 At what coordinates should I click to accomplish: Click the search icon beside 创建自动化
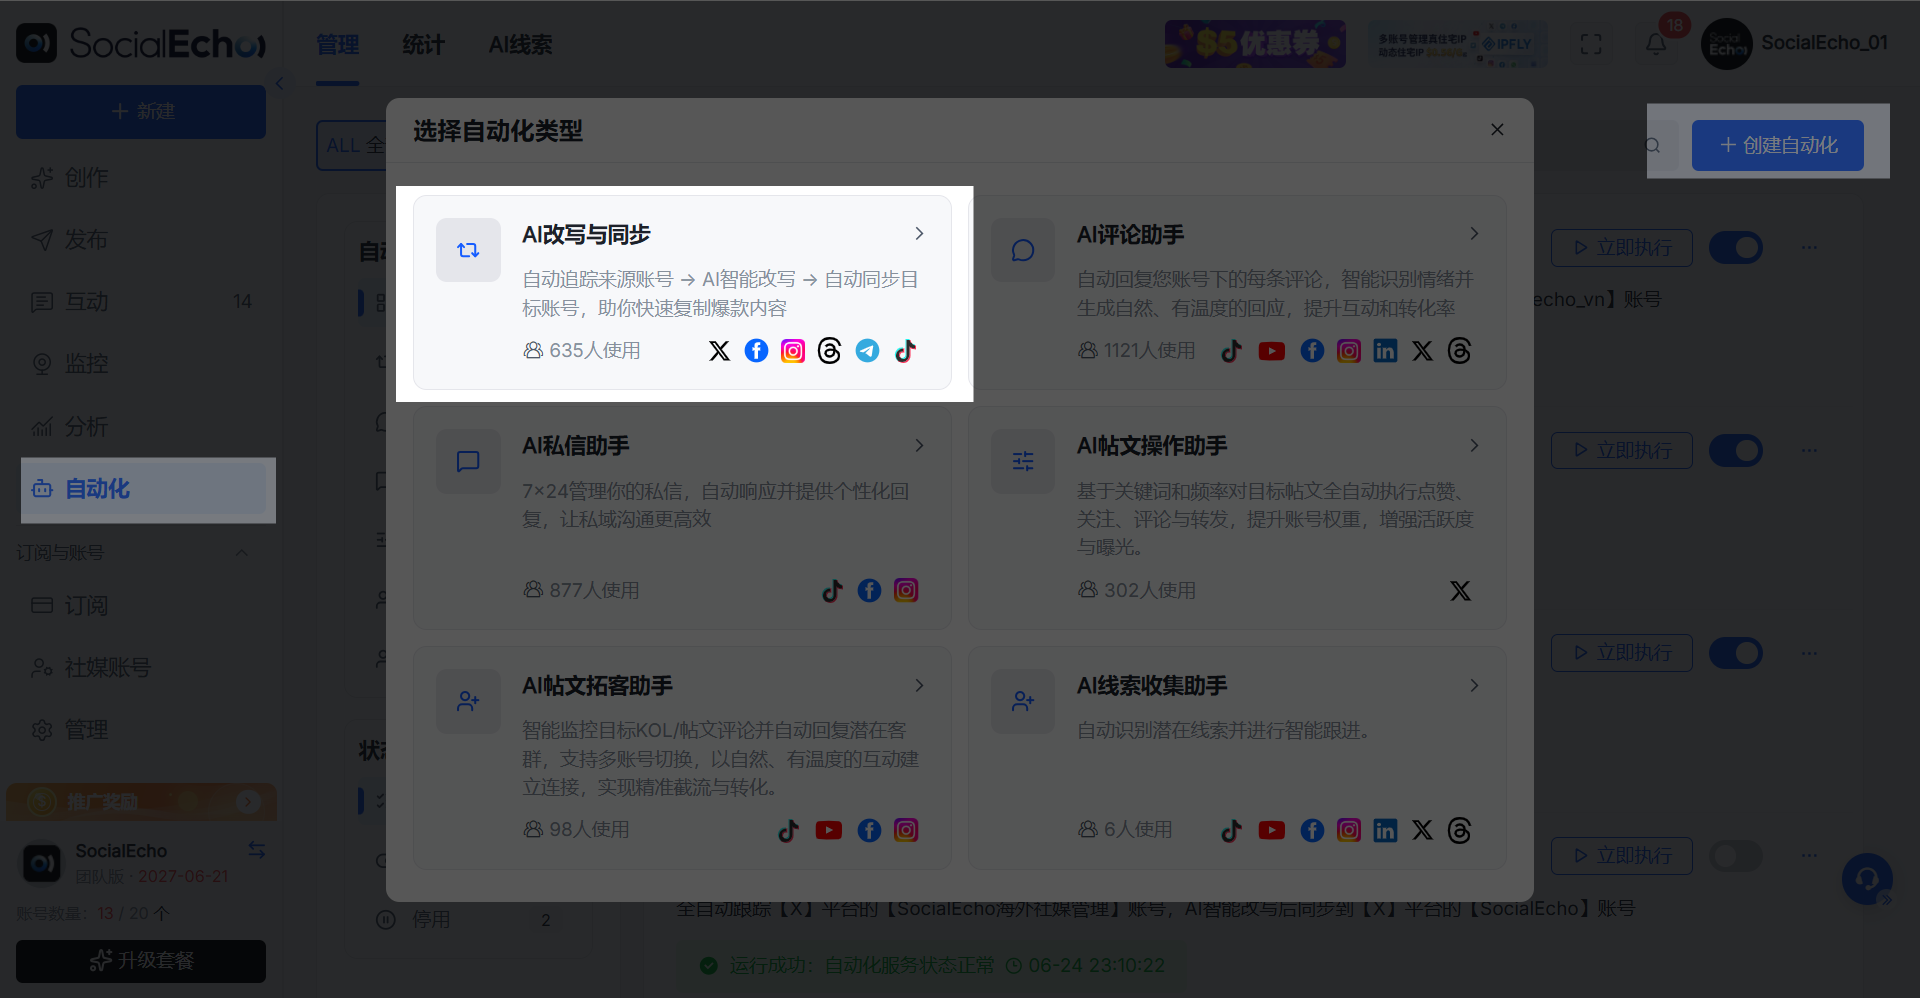point(1653,146)
